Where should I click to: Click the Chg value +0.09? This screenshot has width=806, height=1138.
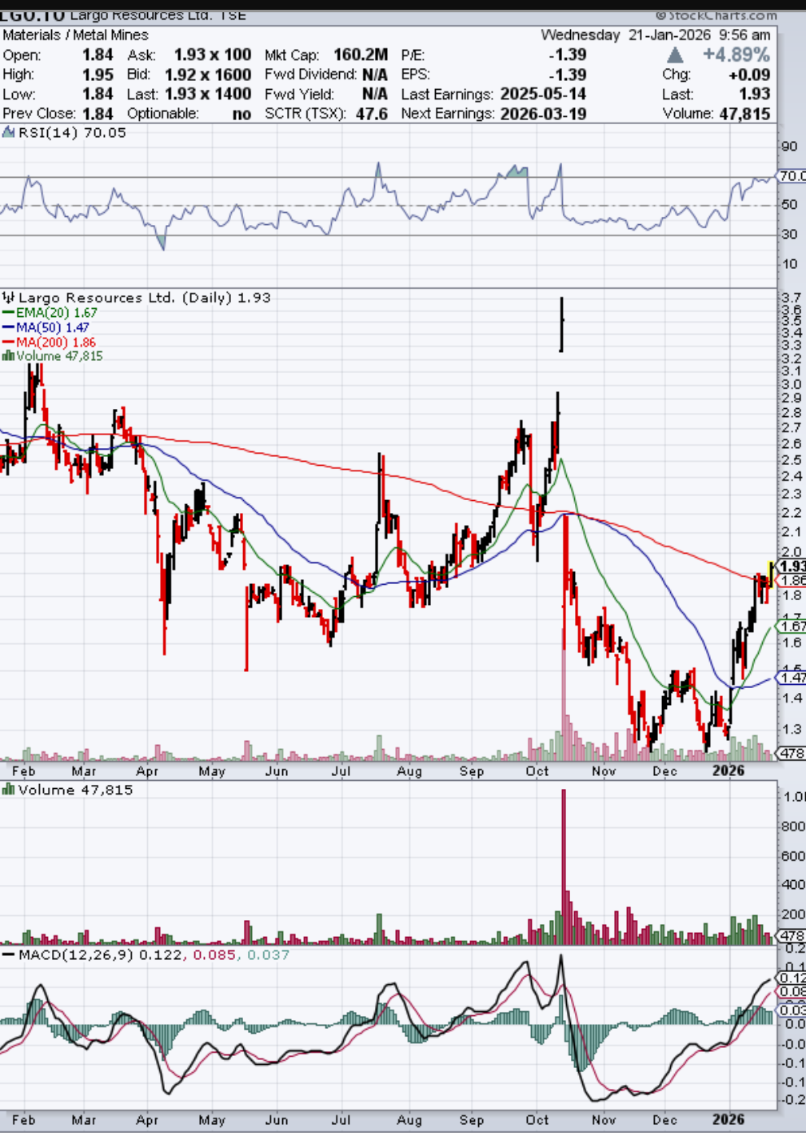(x=749, y=75)
